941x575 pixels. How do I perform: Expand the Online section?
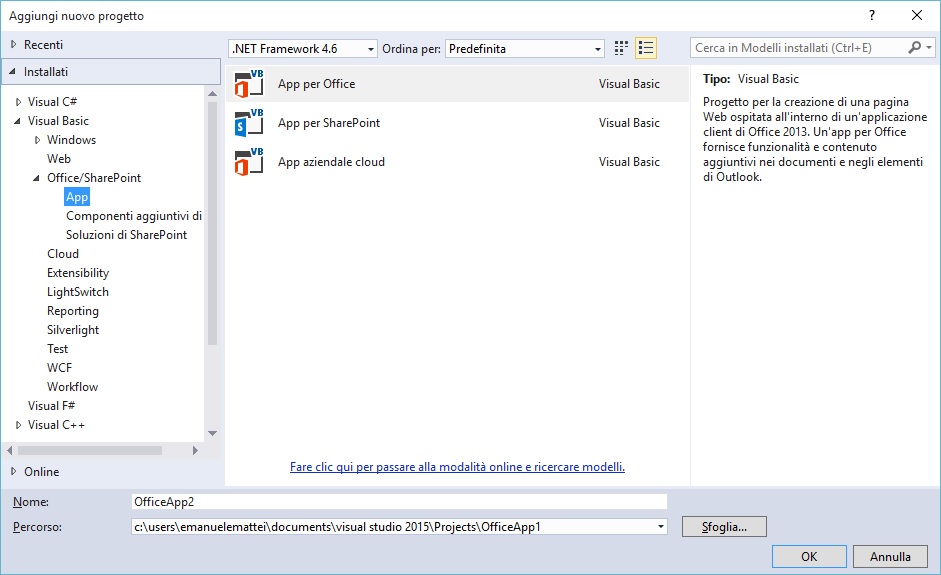13,472
